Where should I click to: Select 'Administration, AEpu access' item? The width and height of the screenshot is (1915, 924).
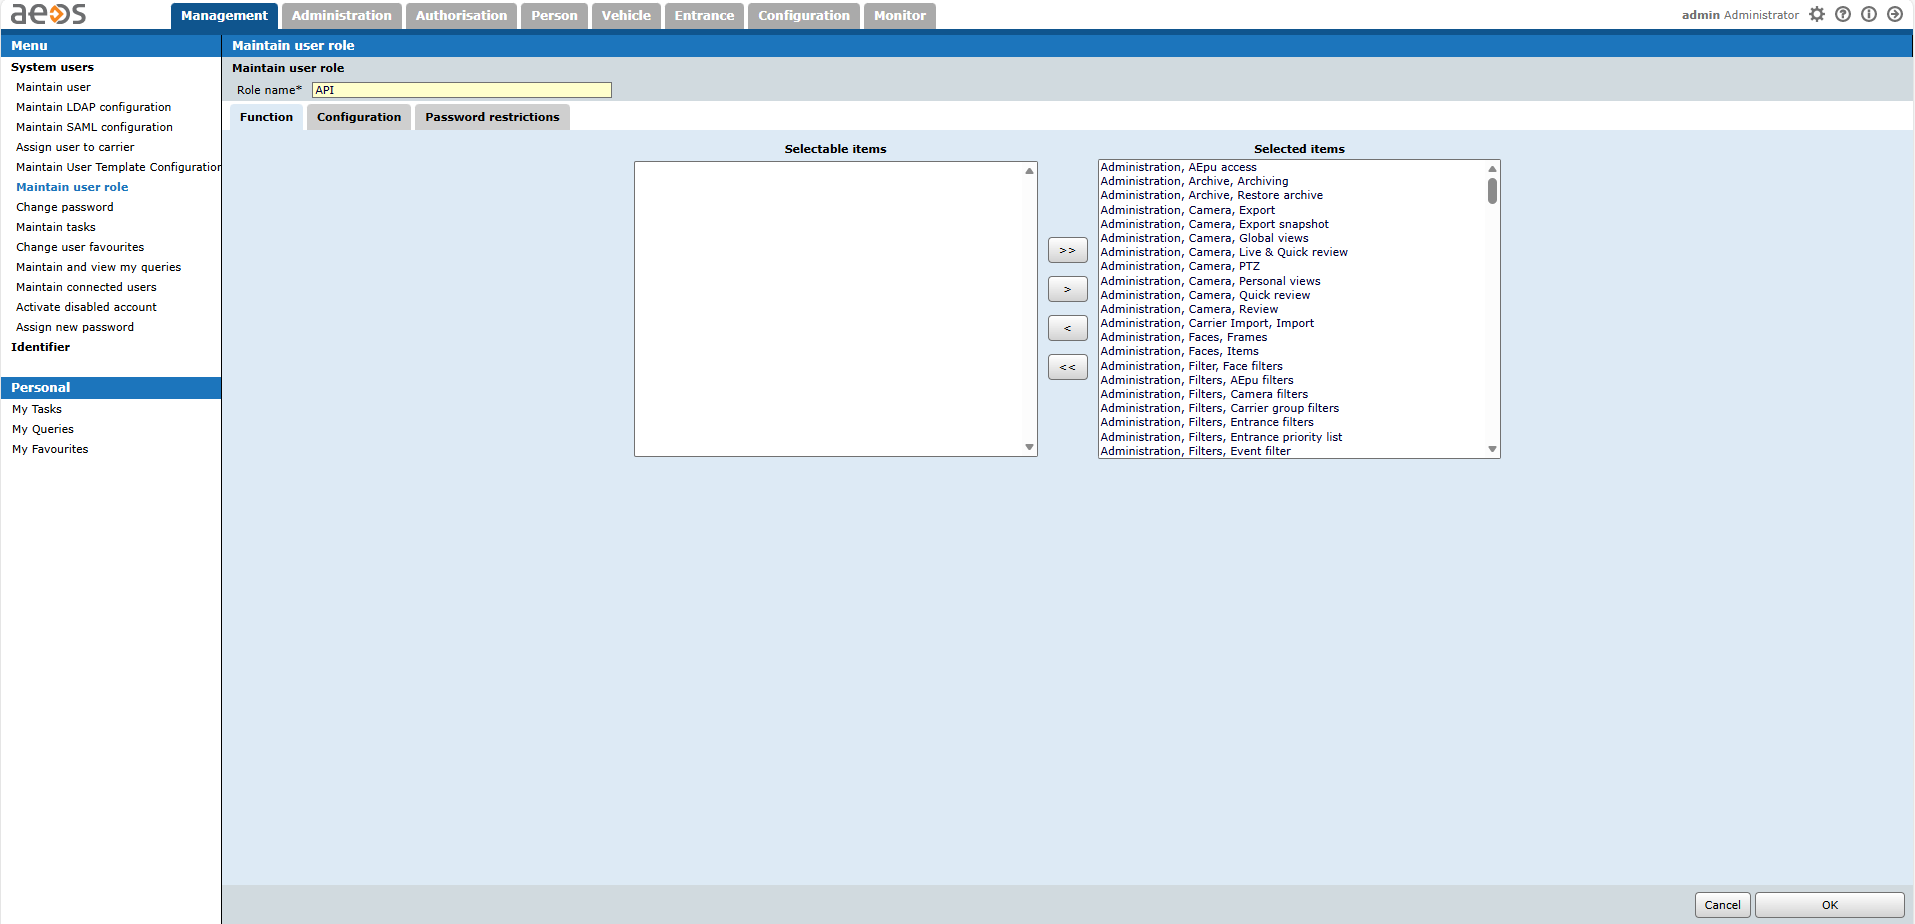coord(1179,167)
